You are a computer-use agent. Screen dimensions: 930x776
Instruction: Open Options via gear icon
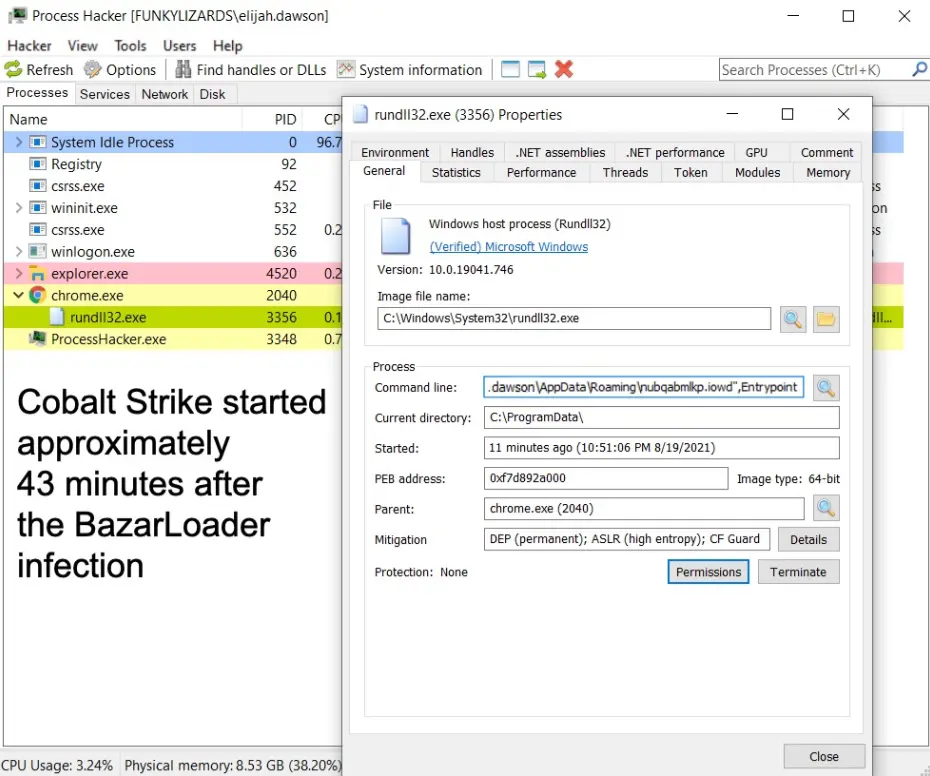93,69
